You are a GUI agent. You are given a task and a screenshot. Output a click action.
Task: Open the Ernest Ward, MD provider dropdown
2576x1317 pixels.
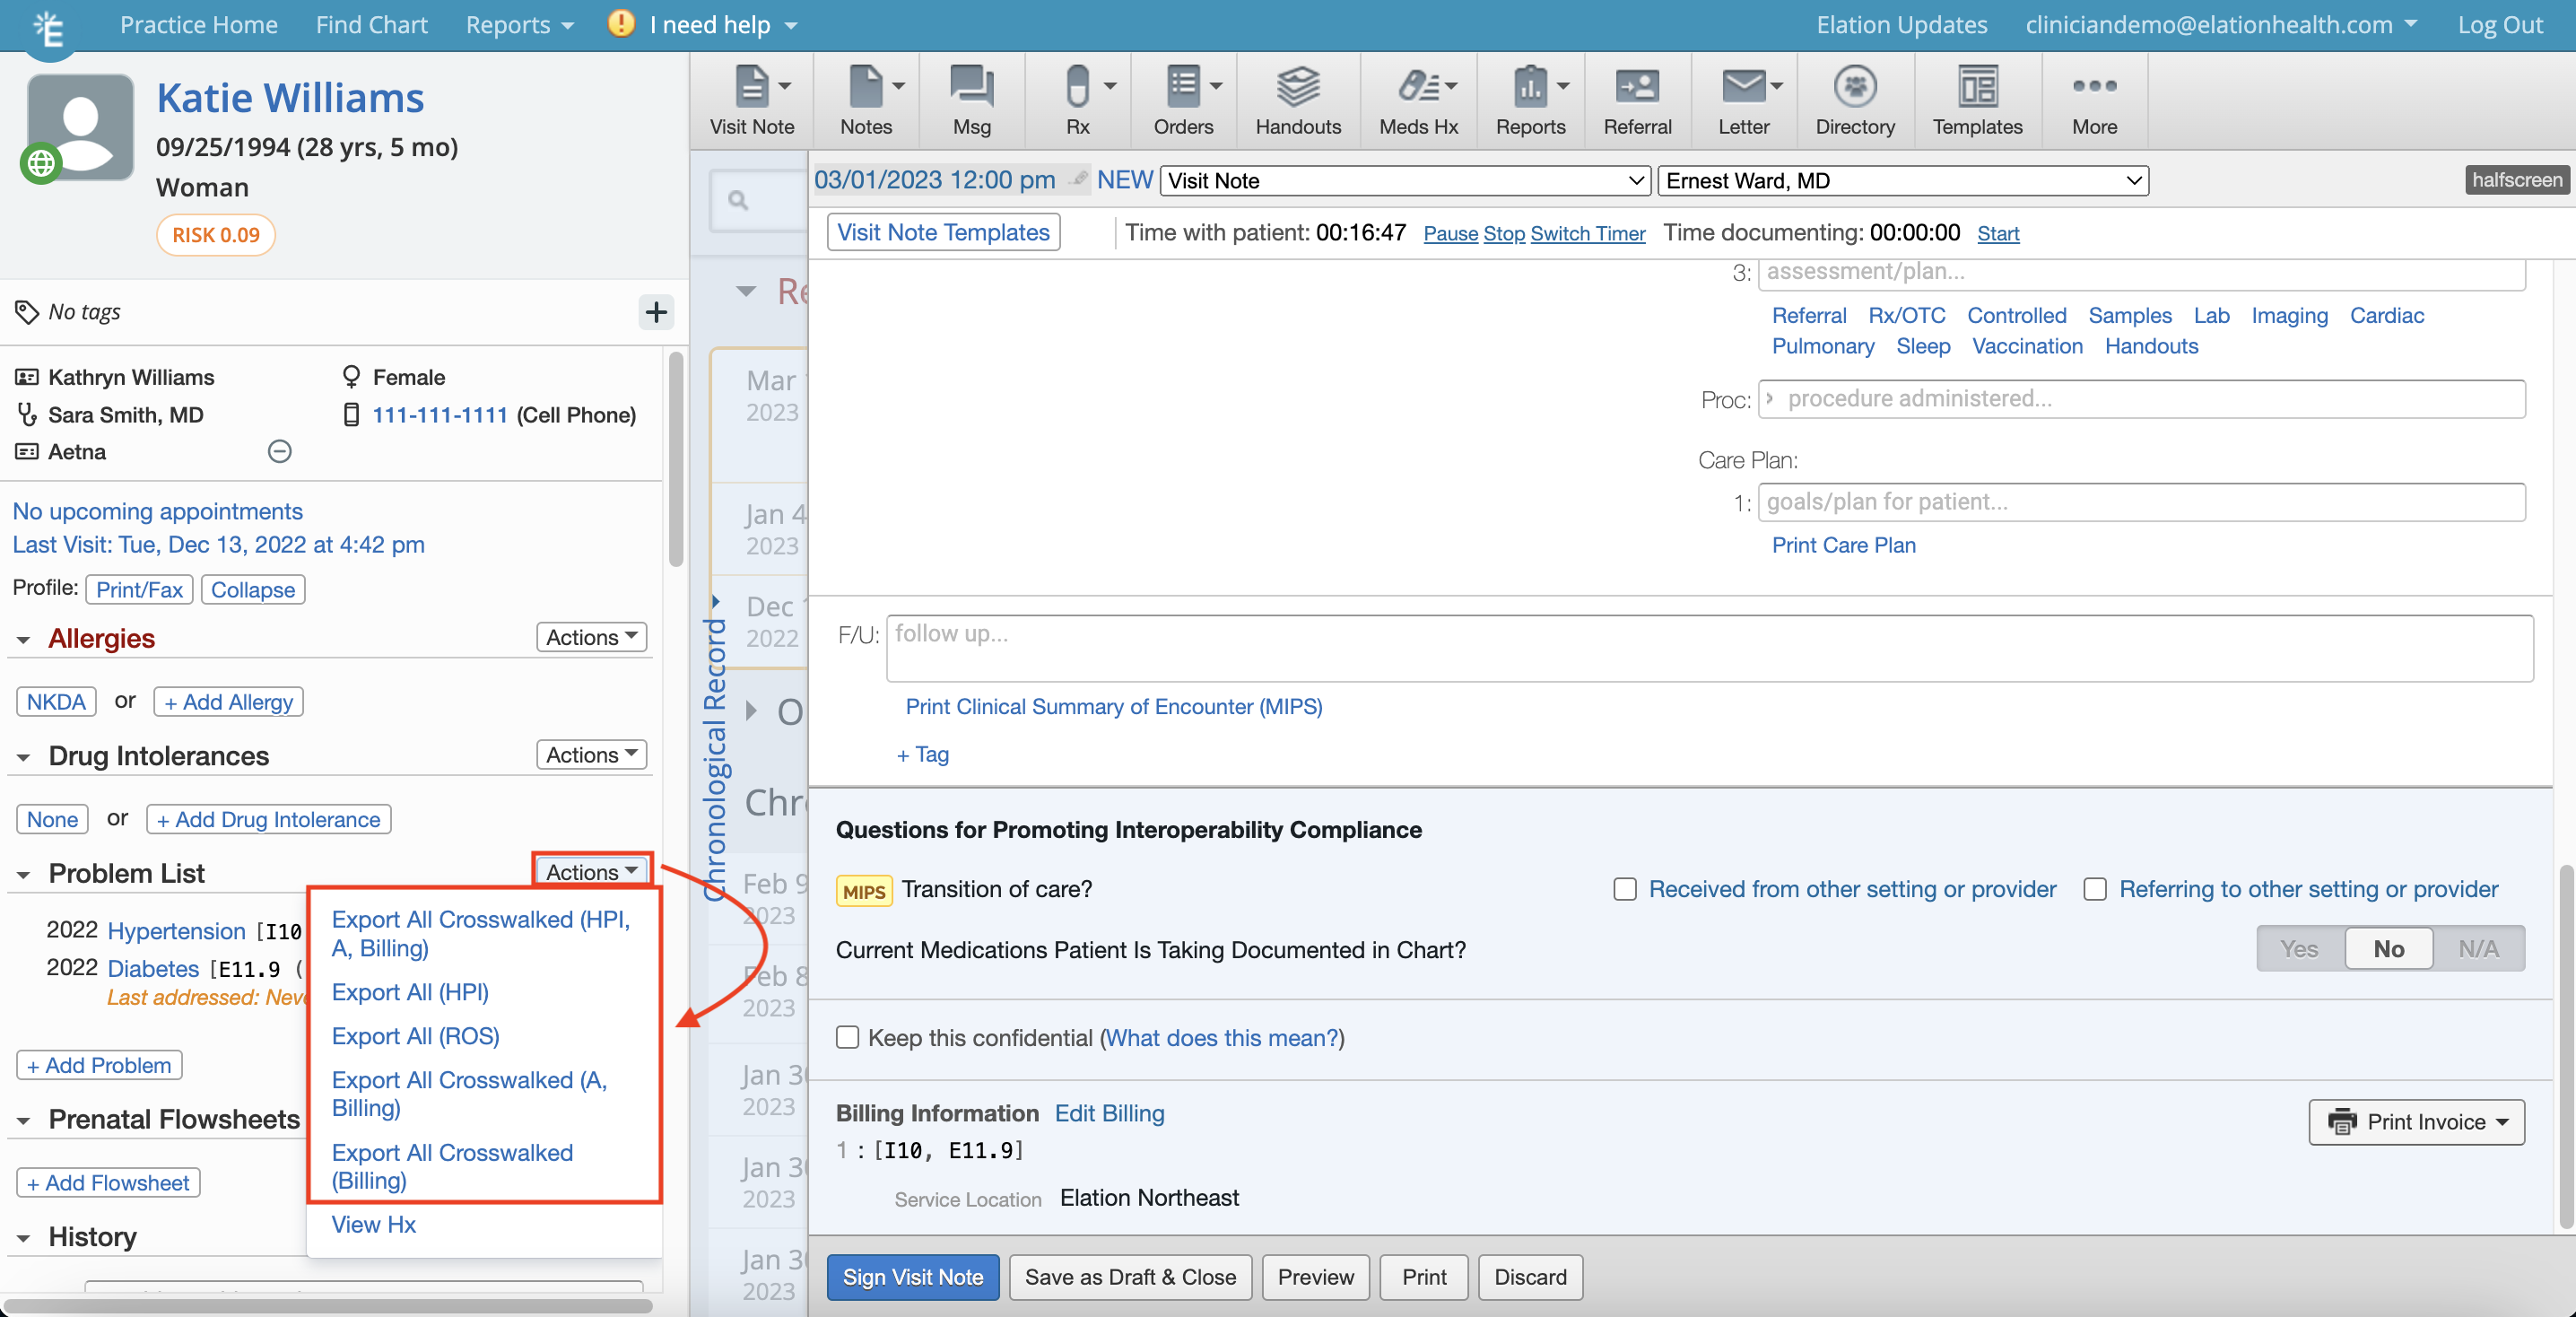click(x=1902, y=181)
